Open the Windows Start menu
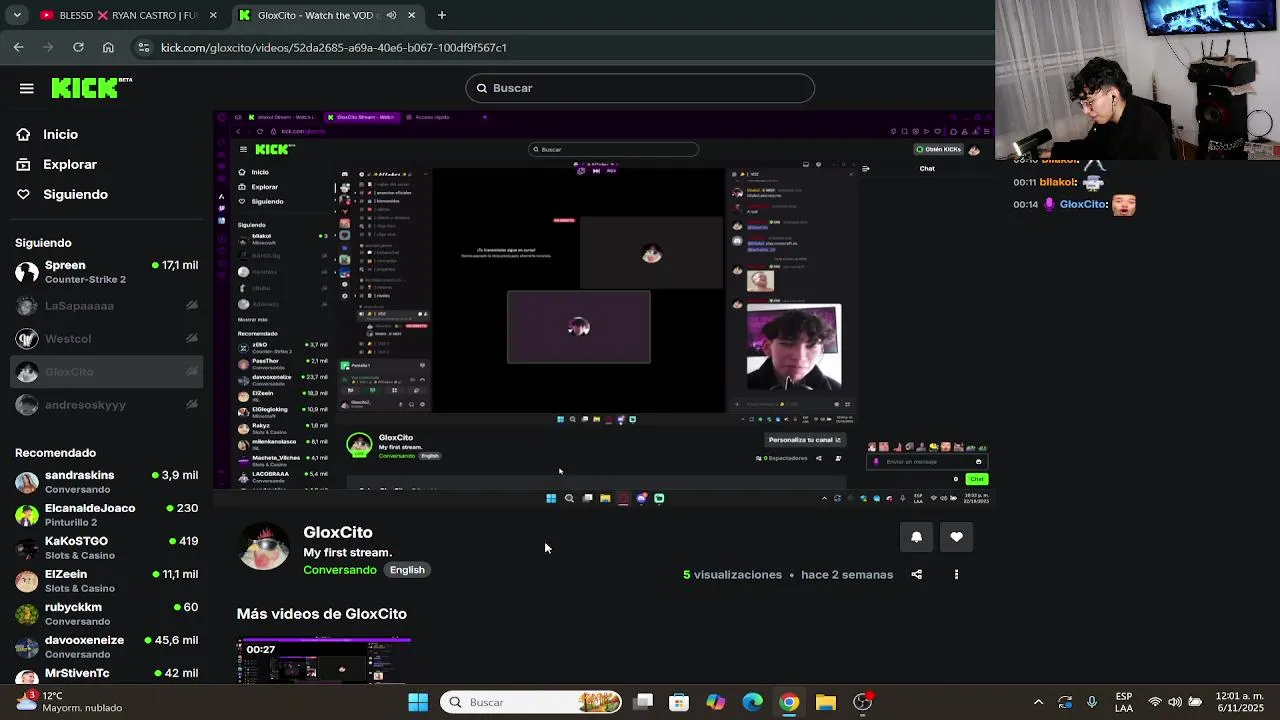Image resolution: width=1280 pixels, height=720 pixels. click(x=418, y=702)
